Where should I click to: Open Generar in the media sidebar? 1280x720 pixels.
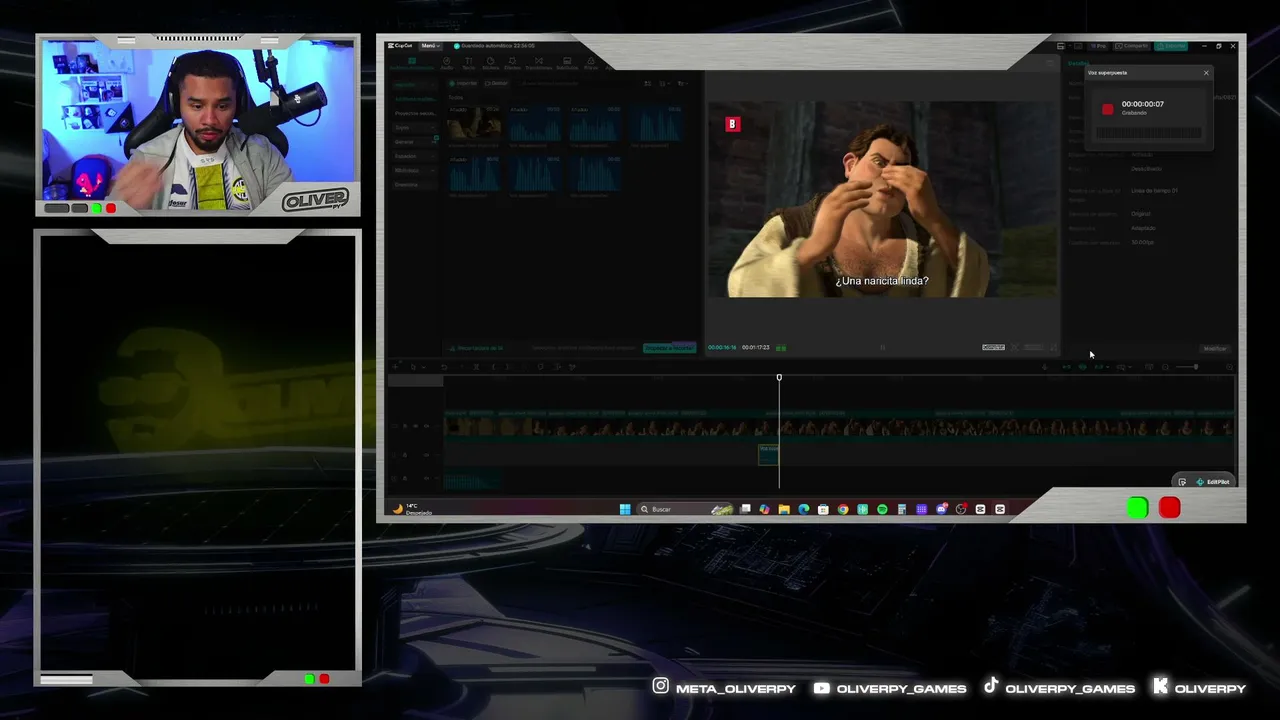pos(414,142)
